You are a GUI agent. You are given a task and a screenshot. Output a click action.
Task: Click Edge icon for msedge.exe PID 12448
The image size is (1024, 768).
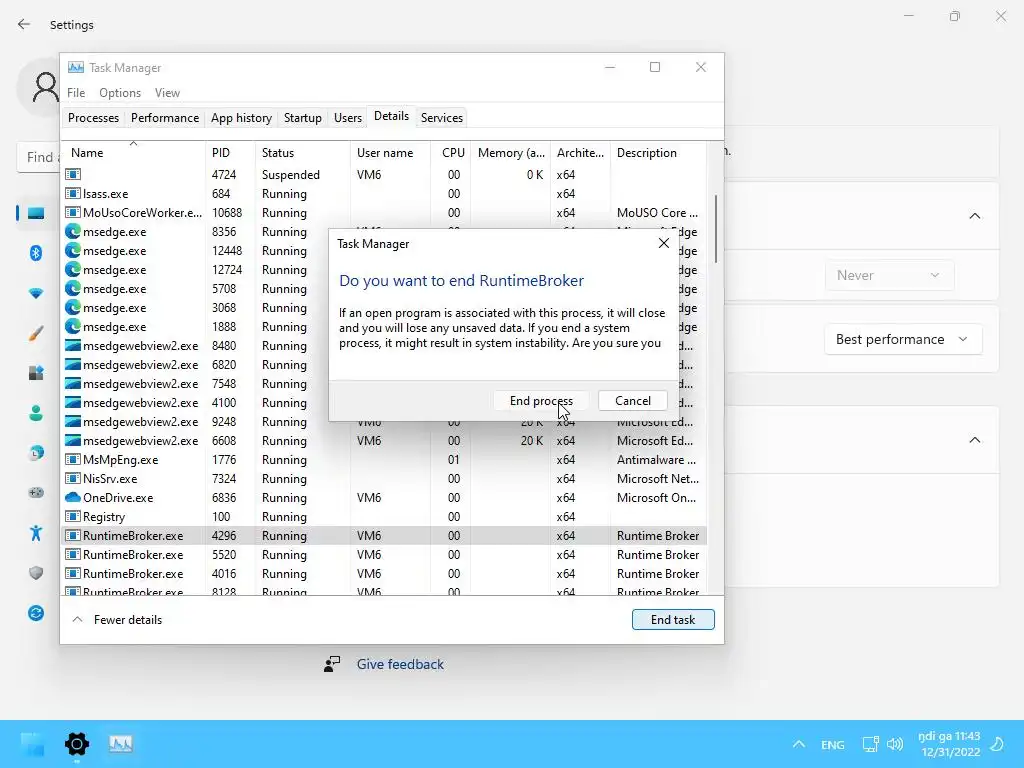(73, 250)
